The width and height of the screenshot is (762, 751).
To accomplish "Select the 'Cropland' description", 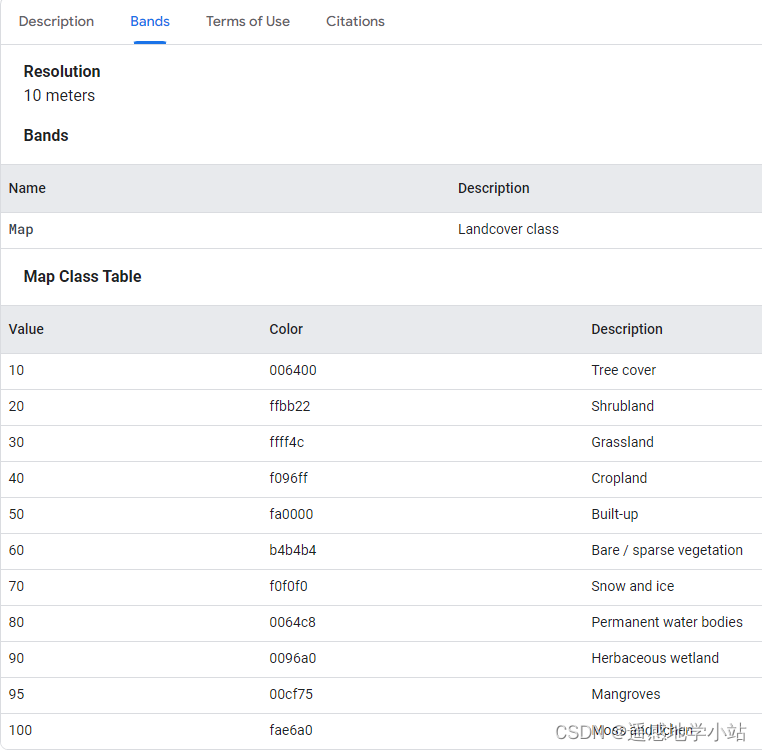I will click(619, 478).
